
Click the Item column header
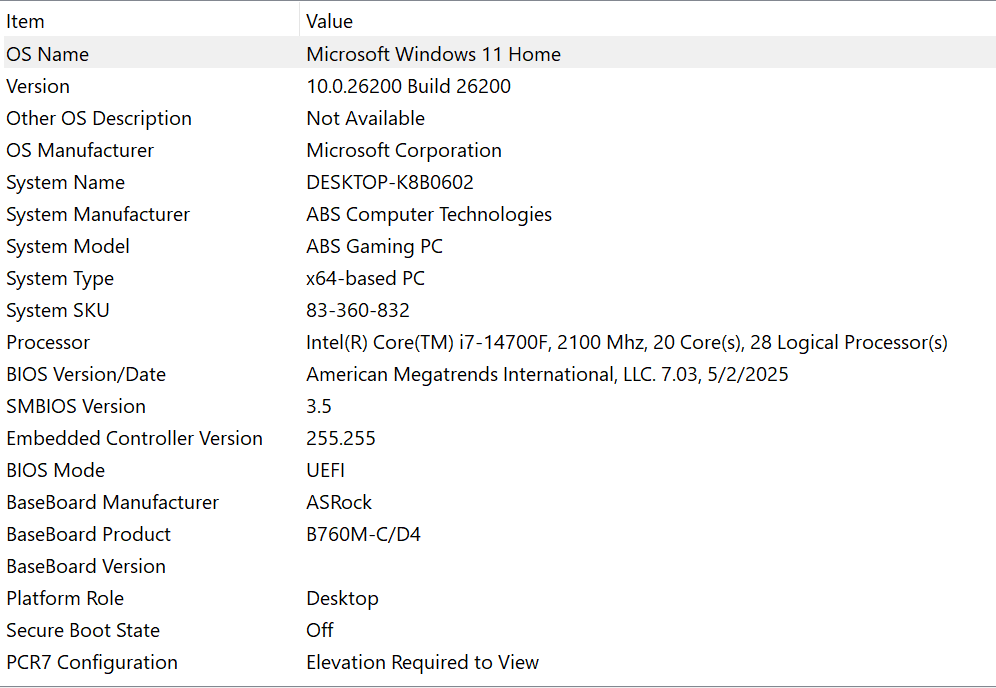tap(26, 21)
